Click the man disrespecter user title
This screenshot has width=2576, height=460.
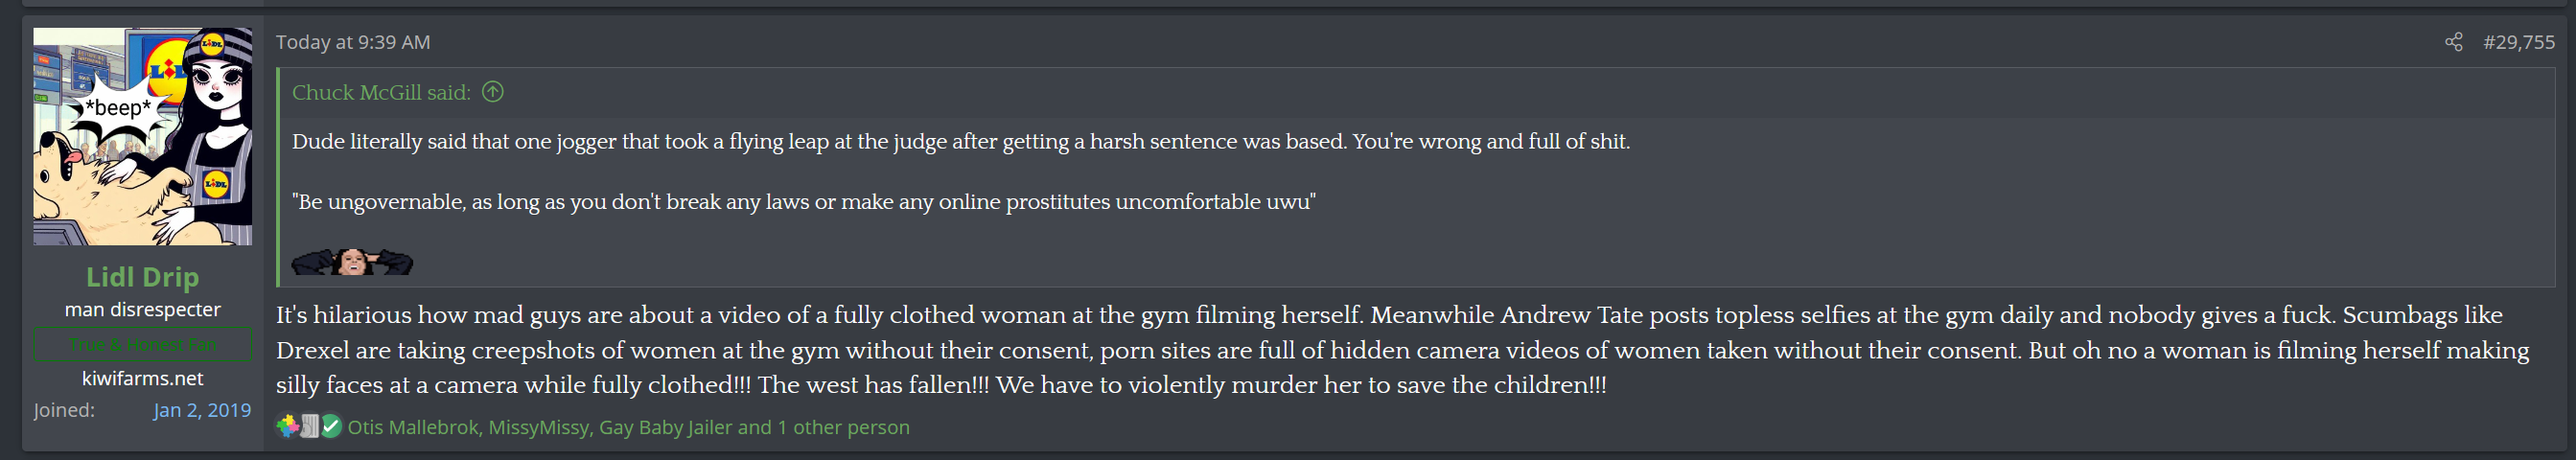coord(143,310)
